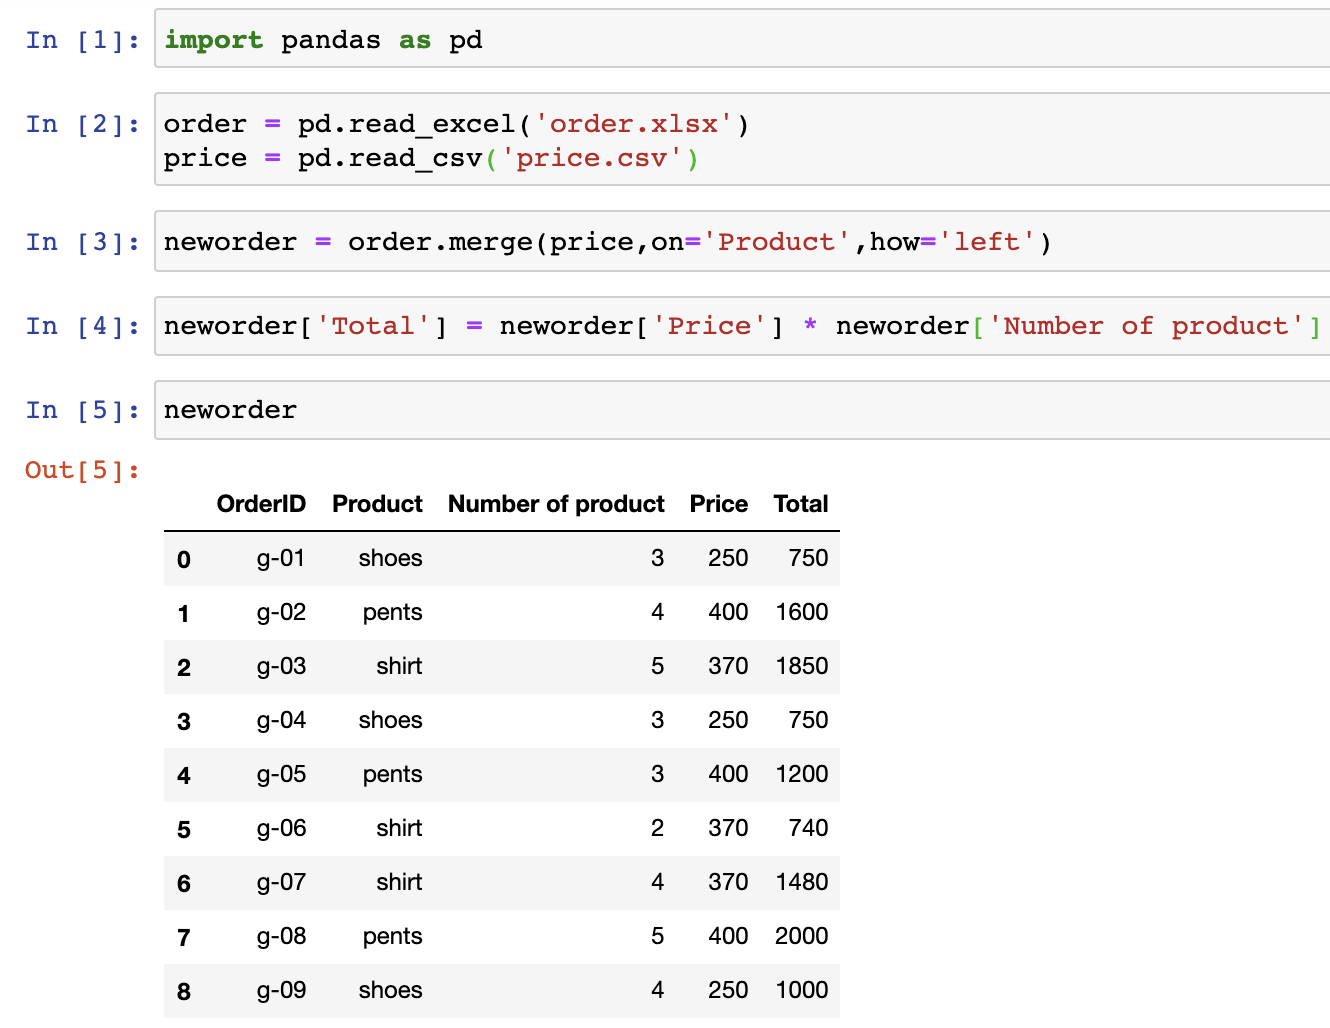Focus the cell reading order.xlsx and price.csv
This screenshot has width=1330, height=1028.
[742, 140]
